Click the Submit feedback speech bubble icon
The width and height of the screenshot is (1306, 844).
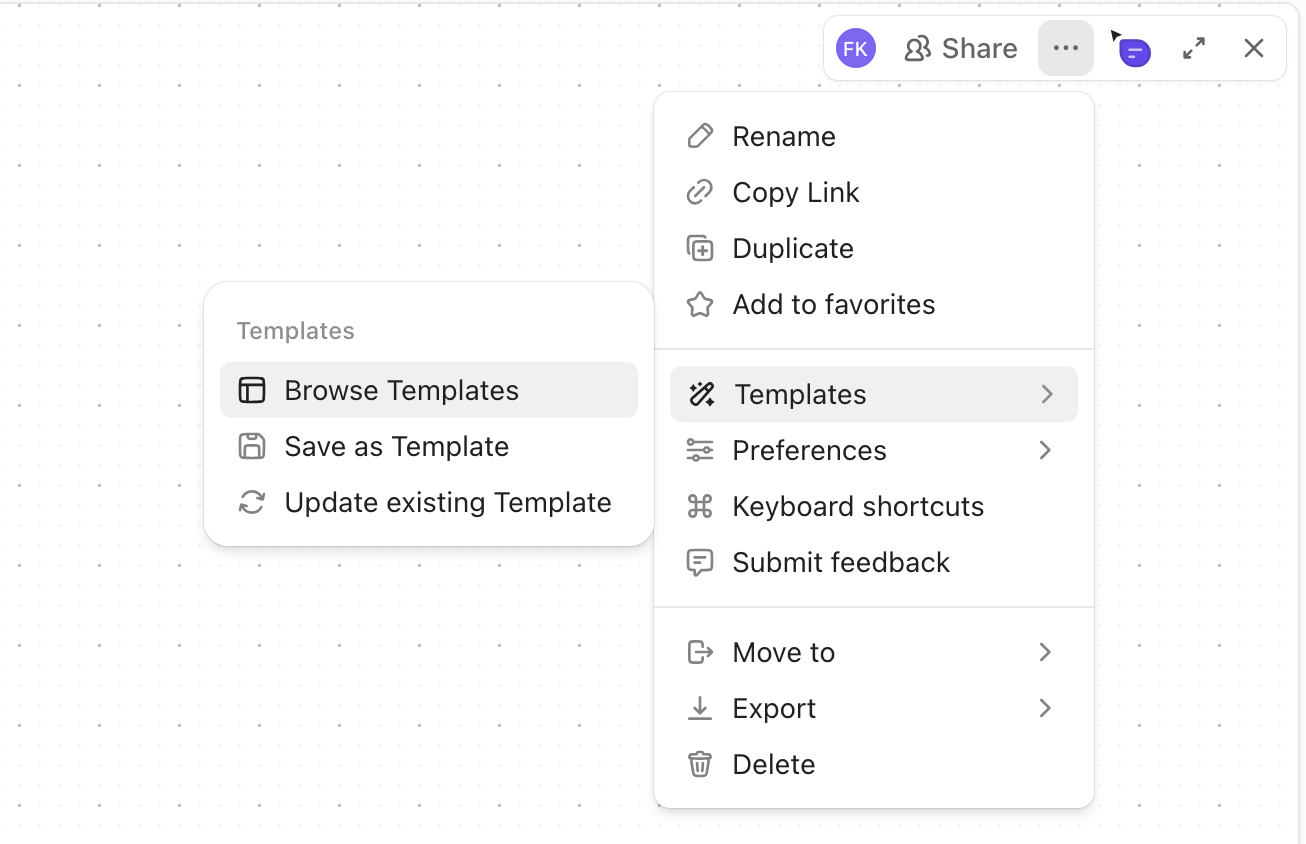700,562
